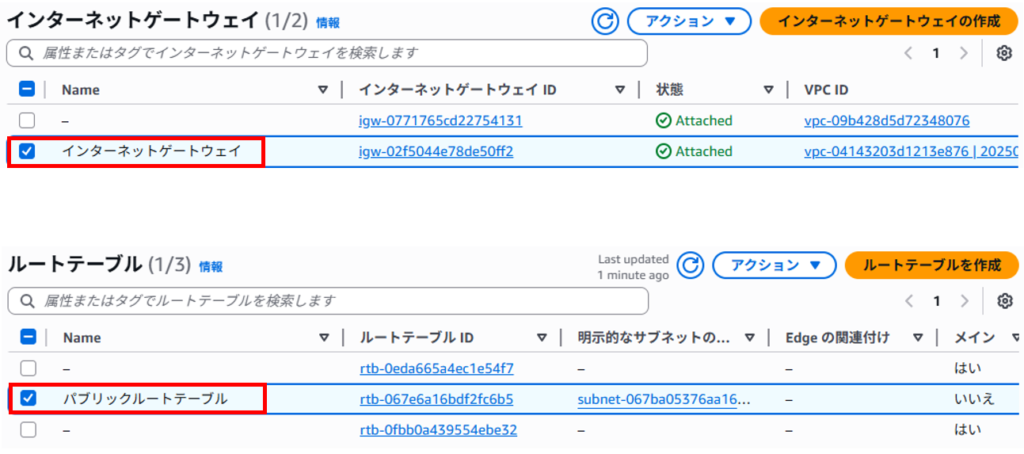The height and width of the screenshot is (454, 1024).
Task: Open link rtb-067e6a16bdf2fc6b5
Action: [x=436, y=398]
